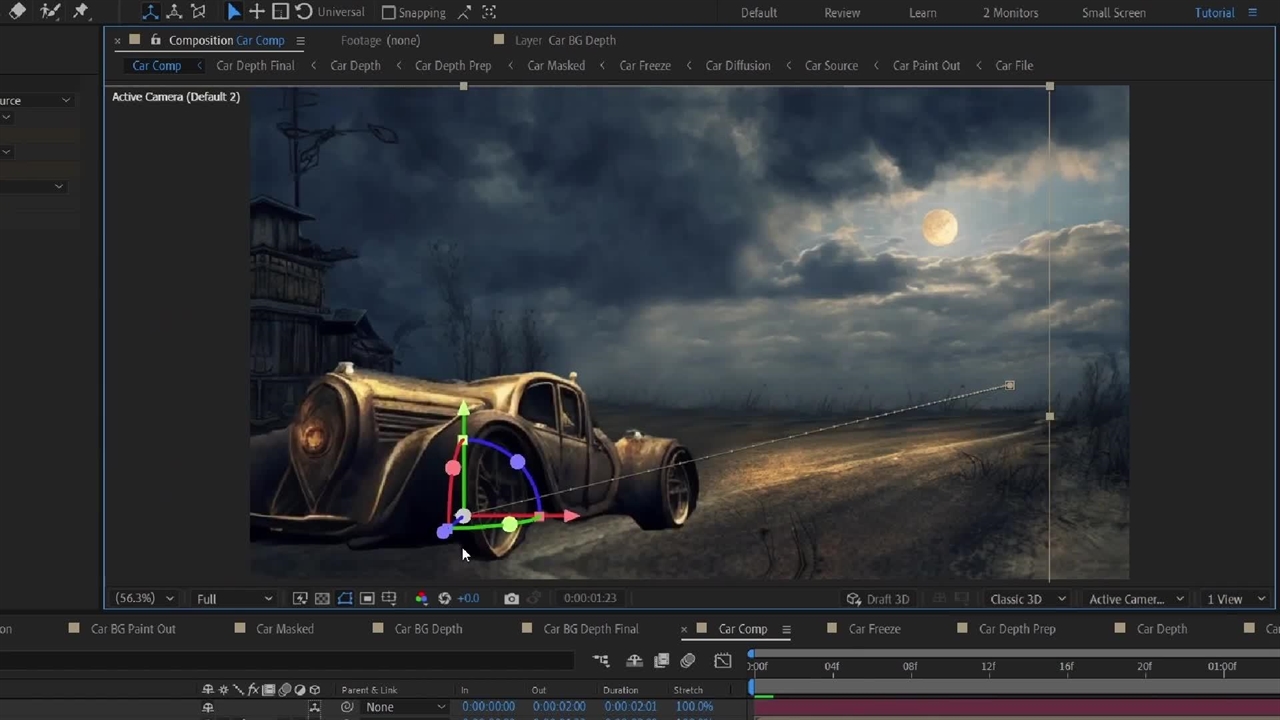Enable the Snapping checkbox

(x=389, y=13)
